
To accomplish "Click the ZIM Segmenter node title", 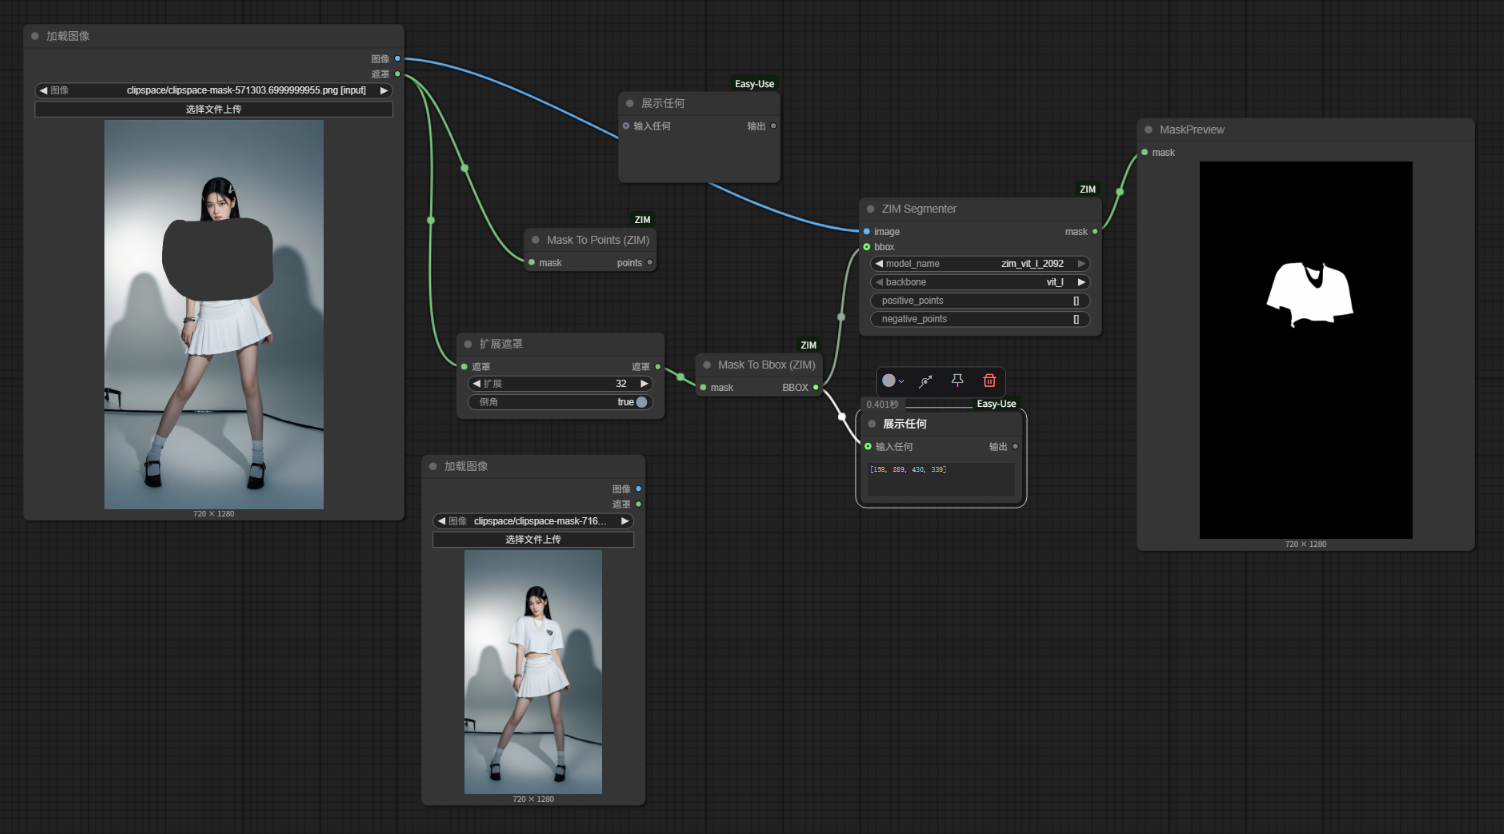I will tap(919, 209).
